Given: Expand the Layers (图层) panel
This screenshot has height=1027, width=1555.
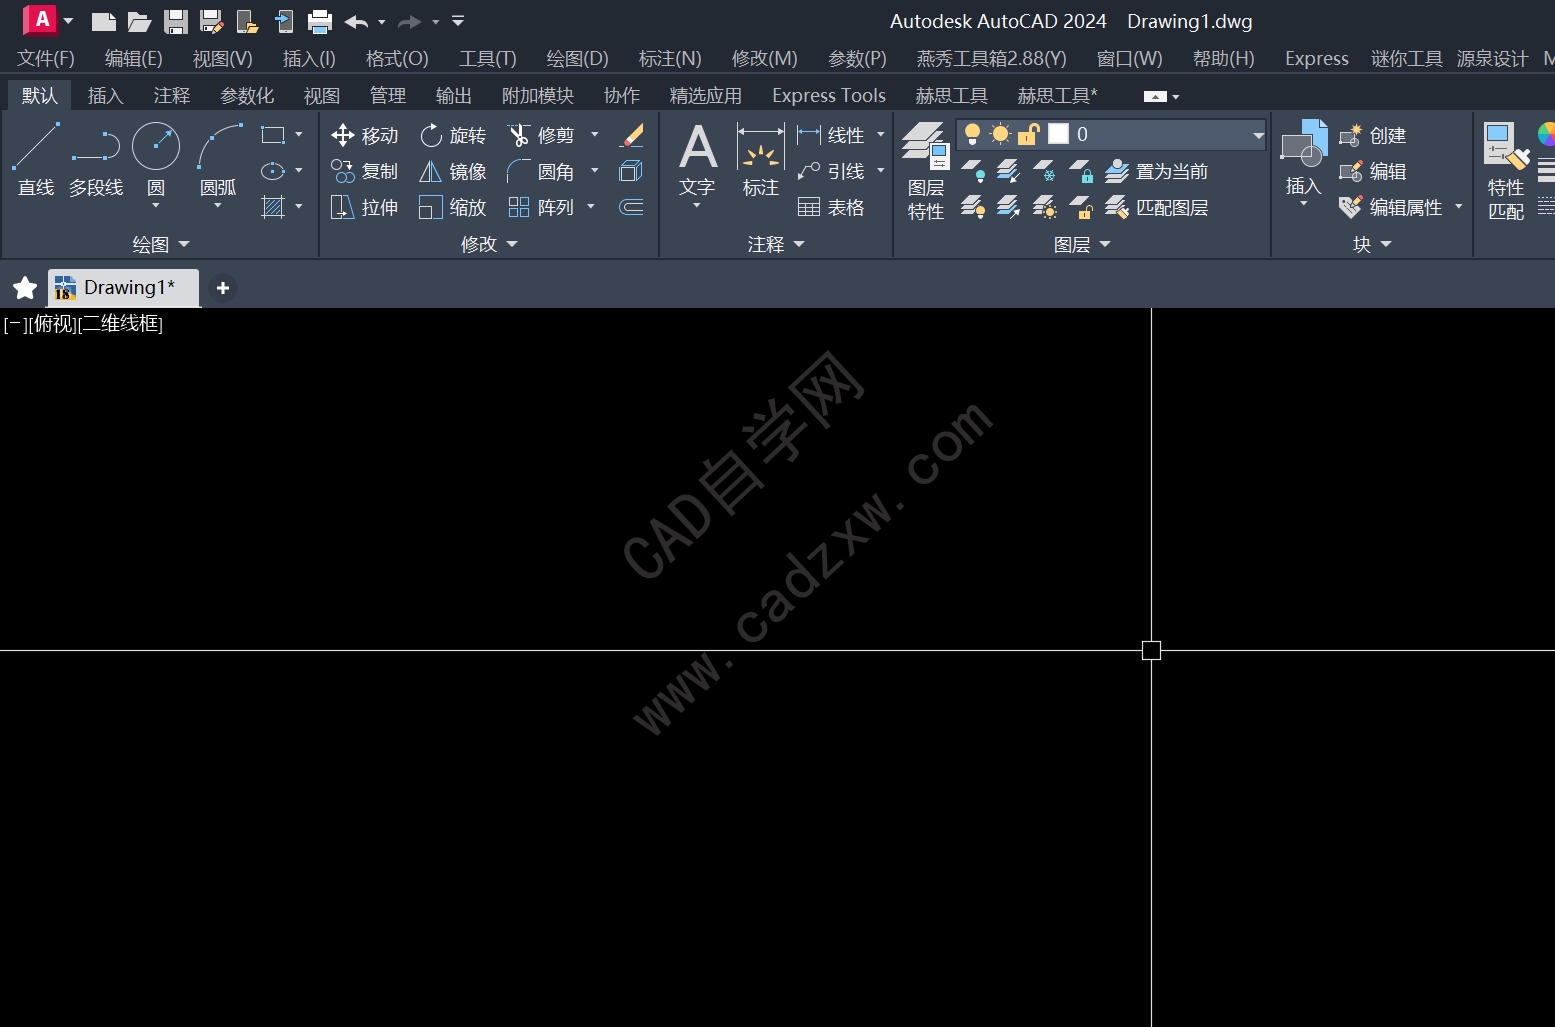Looking at the screenshot, I should coord(1082,244).
